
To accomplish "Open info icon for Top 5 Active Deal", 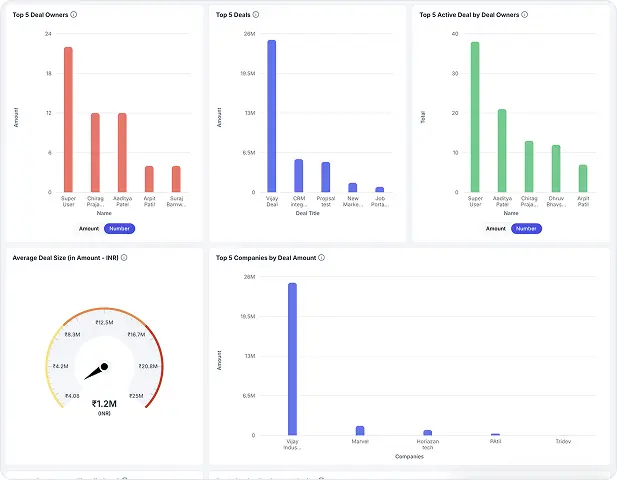I will [525, 15].
